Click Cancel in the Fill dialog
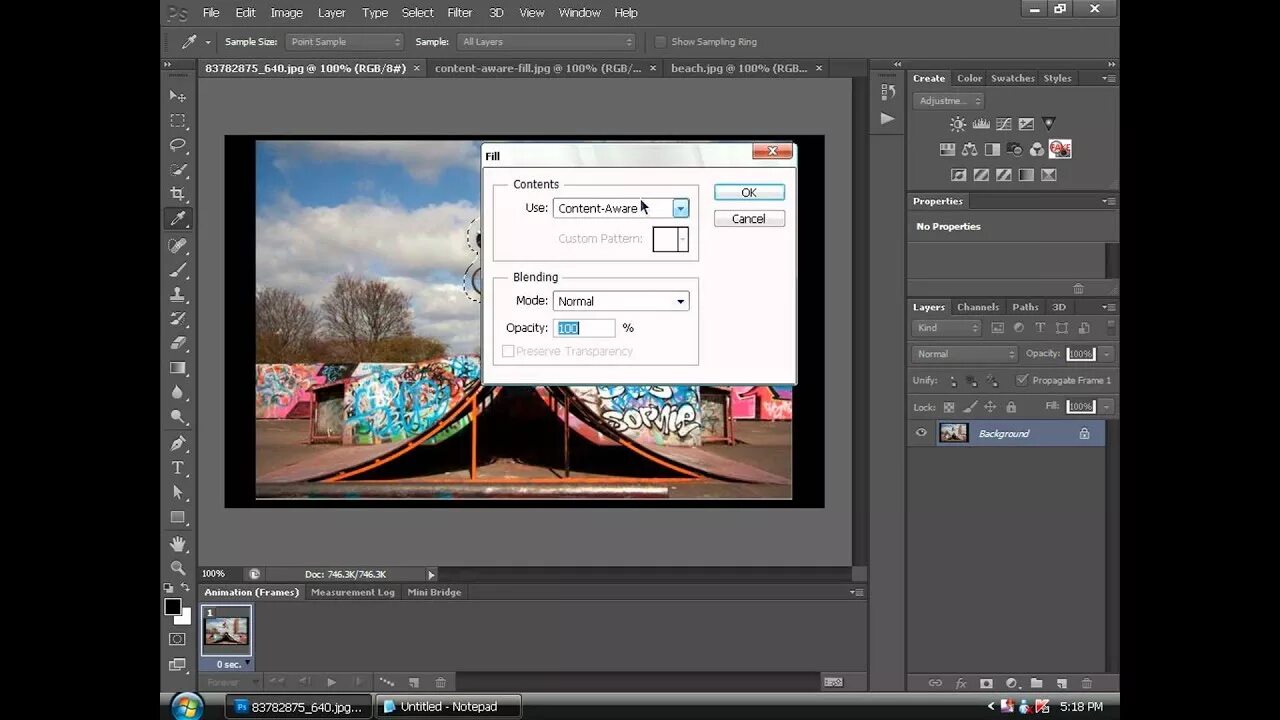Viewport: 1280px width, 720px height. point(749,219)
